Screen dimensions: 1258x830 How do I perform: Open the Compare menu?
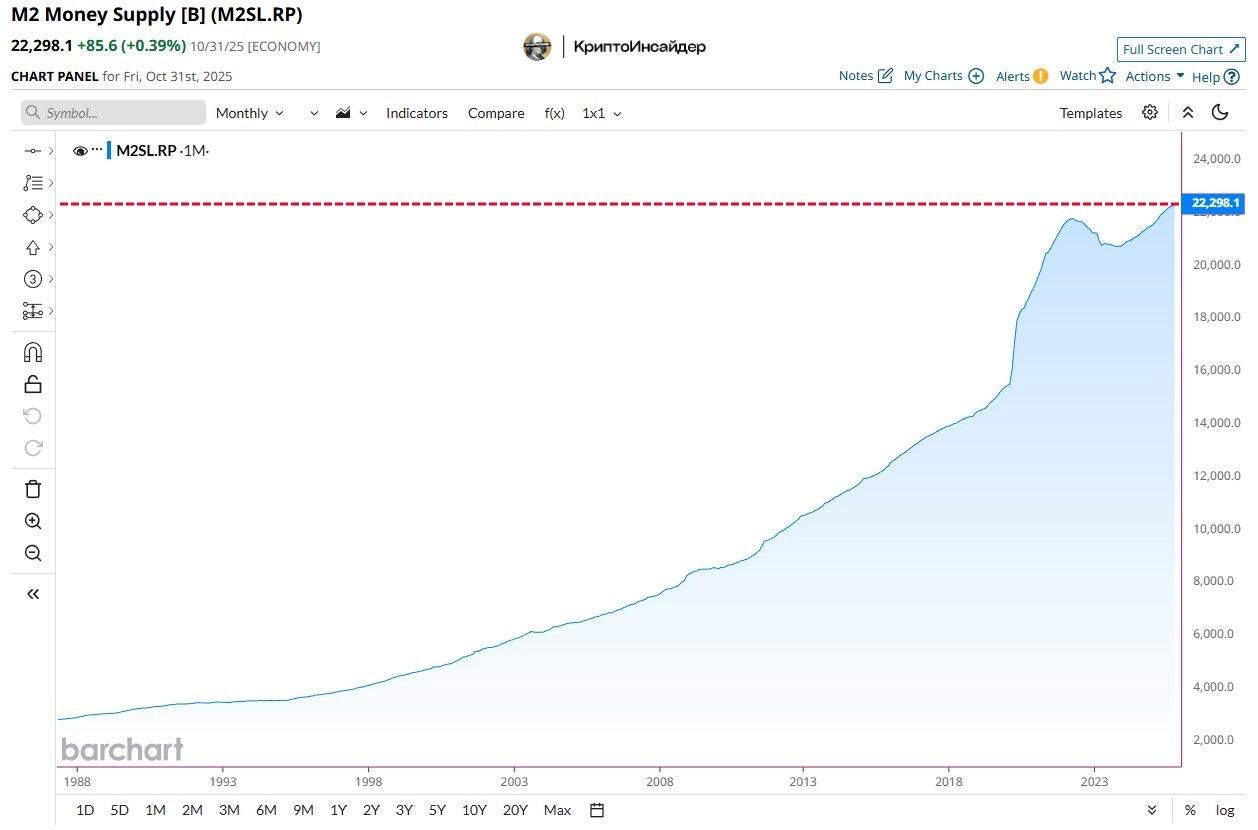(496, 113)
